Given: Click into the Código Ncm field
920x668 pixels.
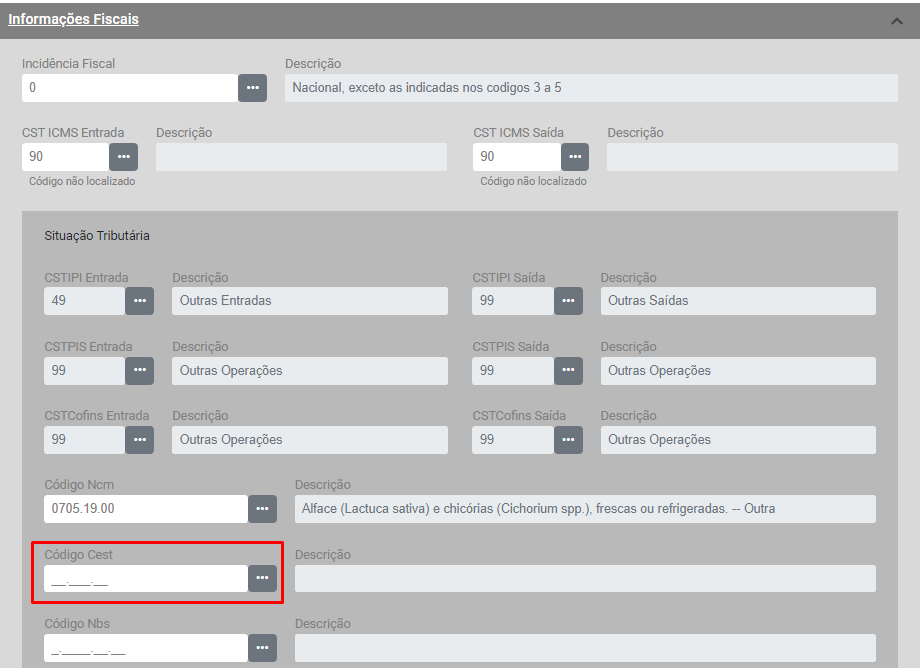Looking at the screenshot, I should pos(146,509).
